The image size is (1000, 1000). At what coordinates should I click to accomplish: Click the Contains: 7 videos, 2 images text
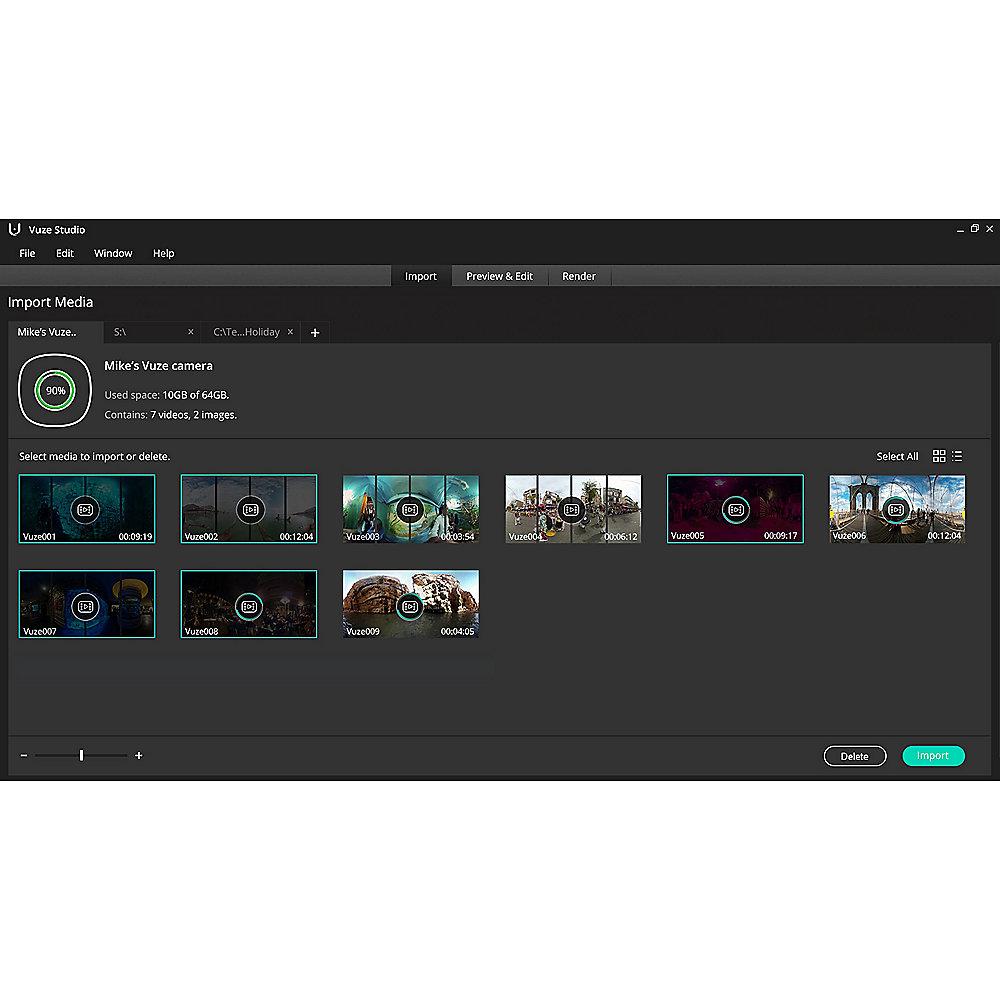pos(170,415)
